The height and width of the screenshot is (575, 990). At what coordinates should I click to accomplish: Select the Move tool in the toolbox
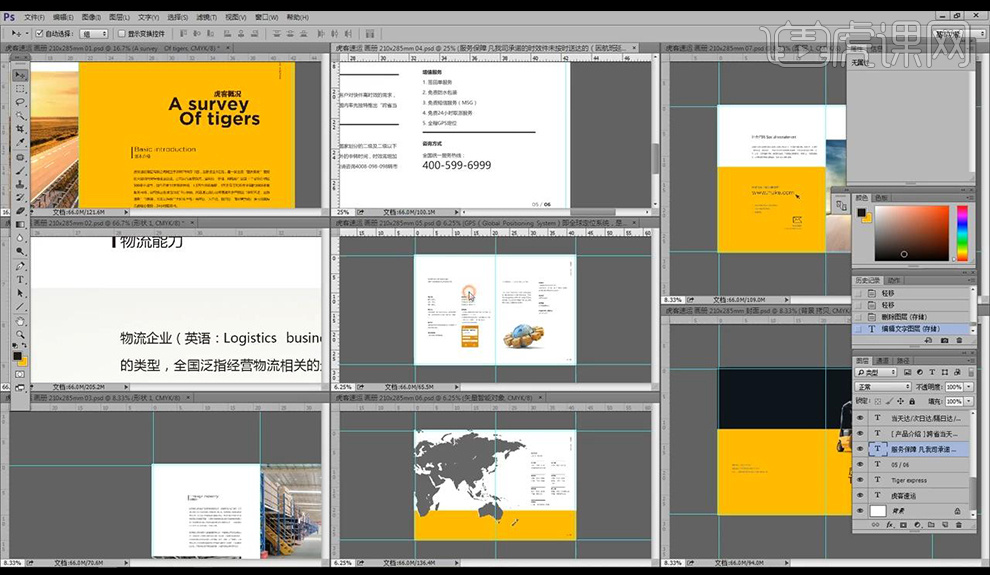coord(20,75)
